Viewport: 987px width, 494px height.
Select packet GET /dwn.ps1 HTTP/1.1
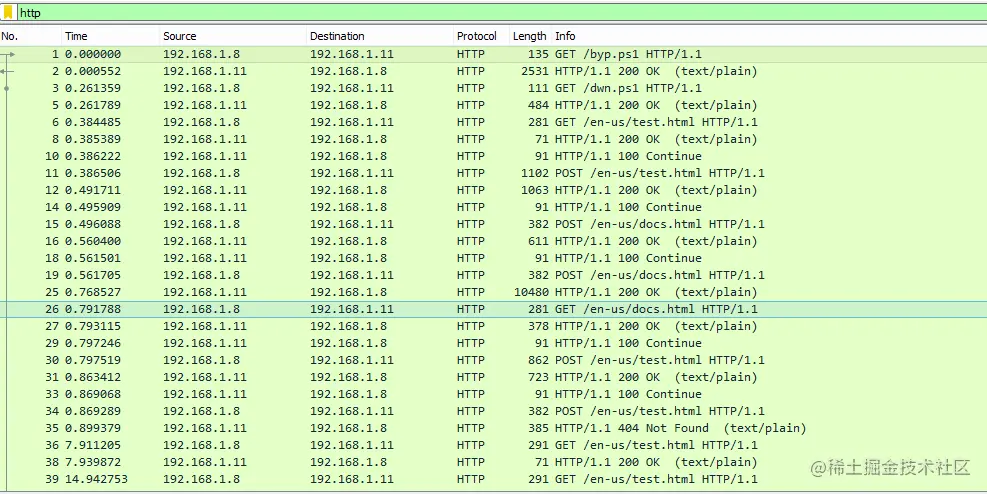pos(494,88)
